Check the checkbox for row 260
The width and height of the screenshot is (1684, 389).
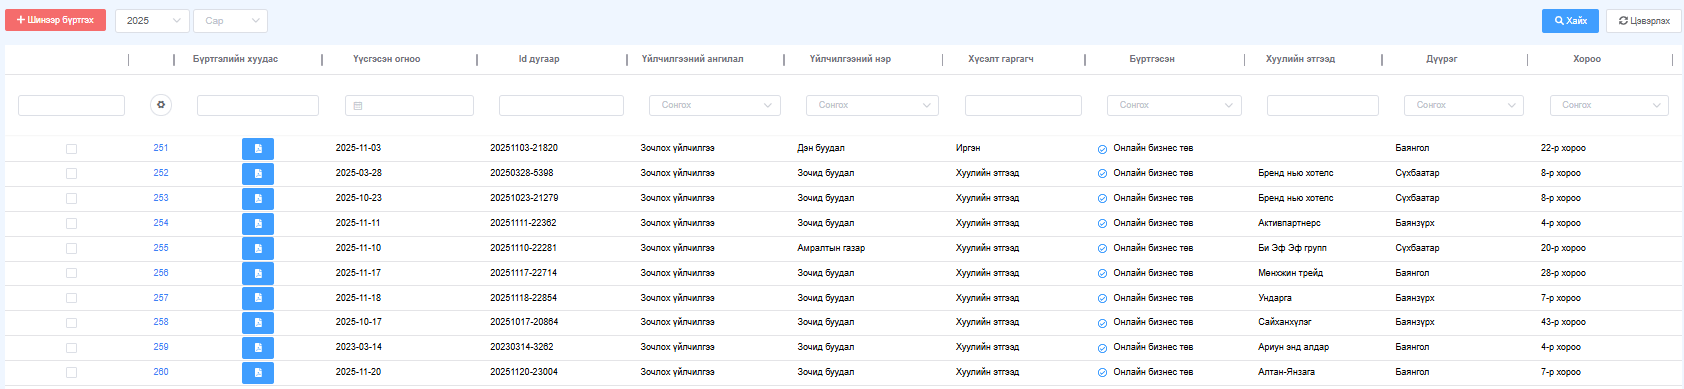click(71, 373)
